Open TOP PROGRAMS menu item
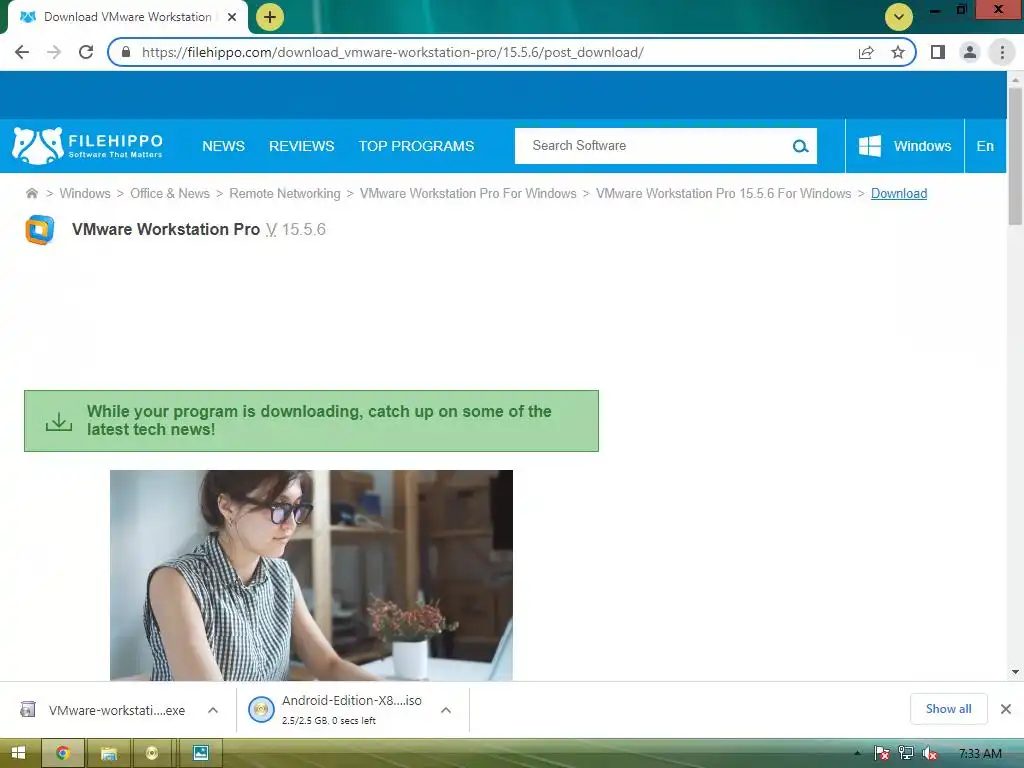 [416, 146]
